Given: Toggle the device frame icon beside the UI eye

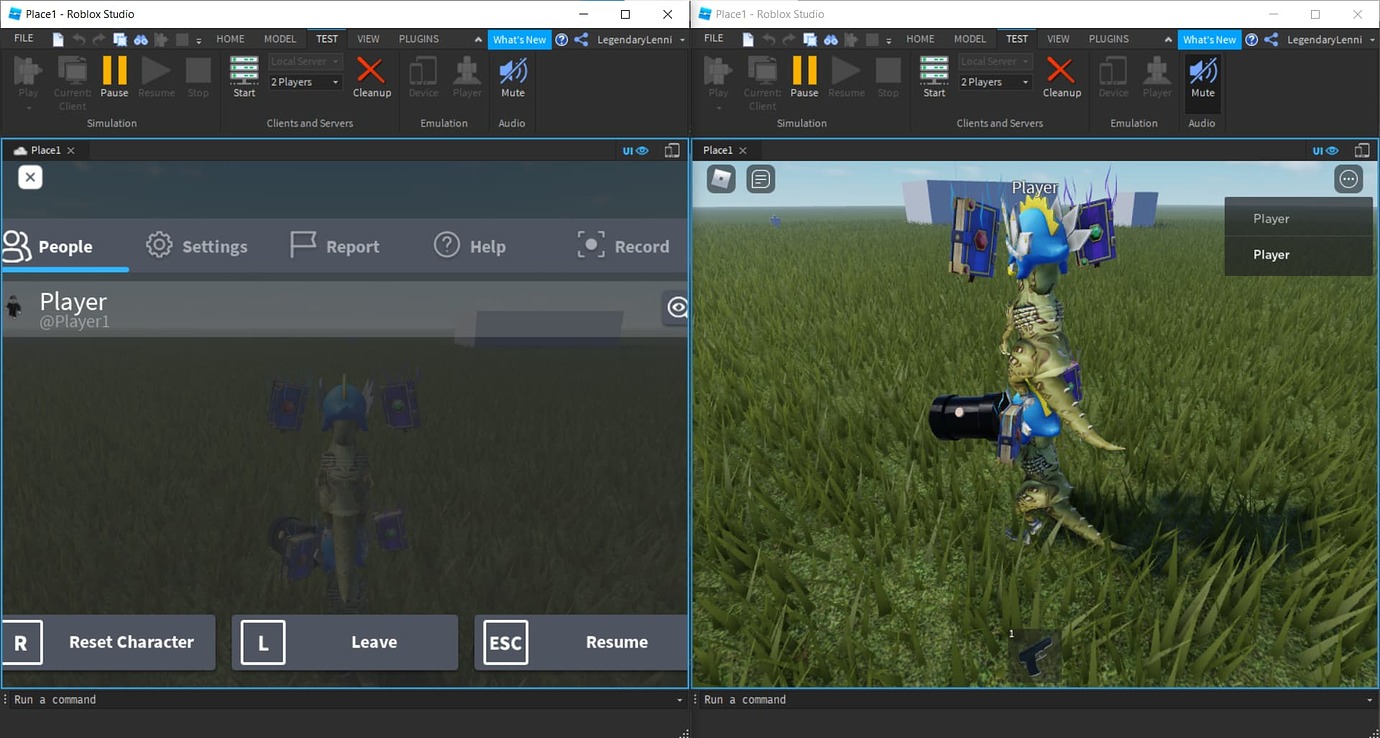Looking at the screenshot, I should point(671,150).
